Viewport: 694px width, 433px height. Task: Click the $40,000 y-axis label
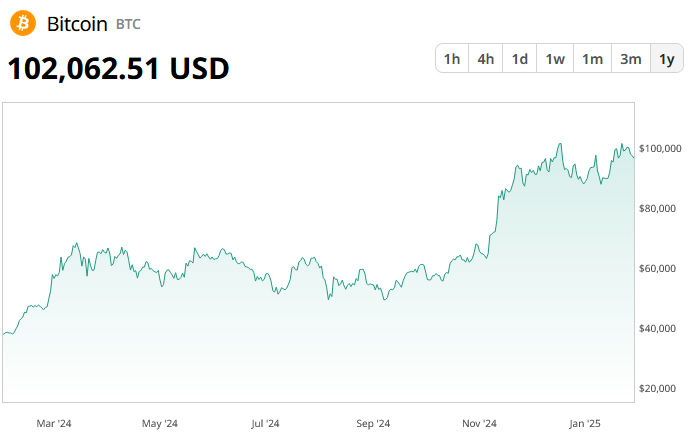(660, 329)
